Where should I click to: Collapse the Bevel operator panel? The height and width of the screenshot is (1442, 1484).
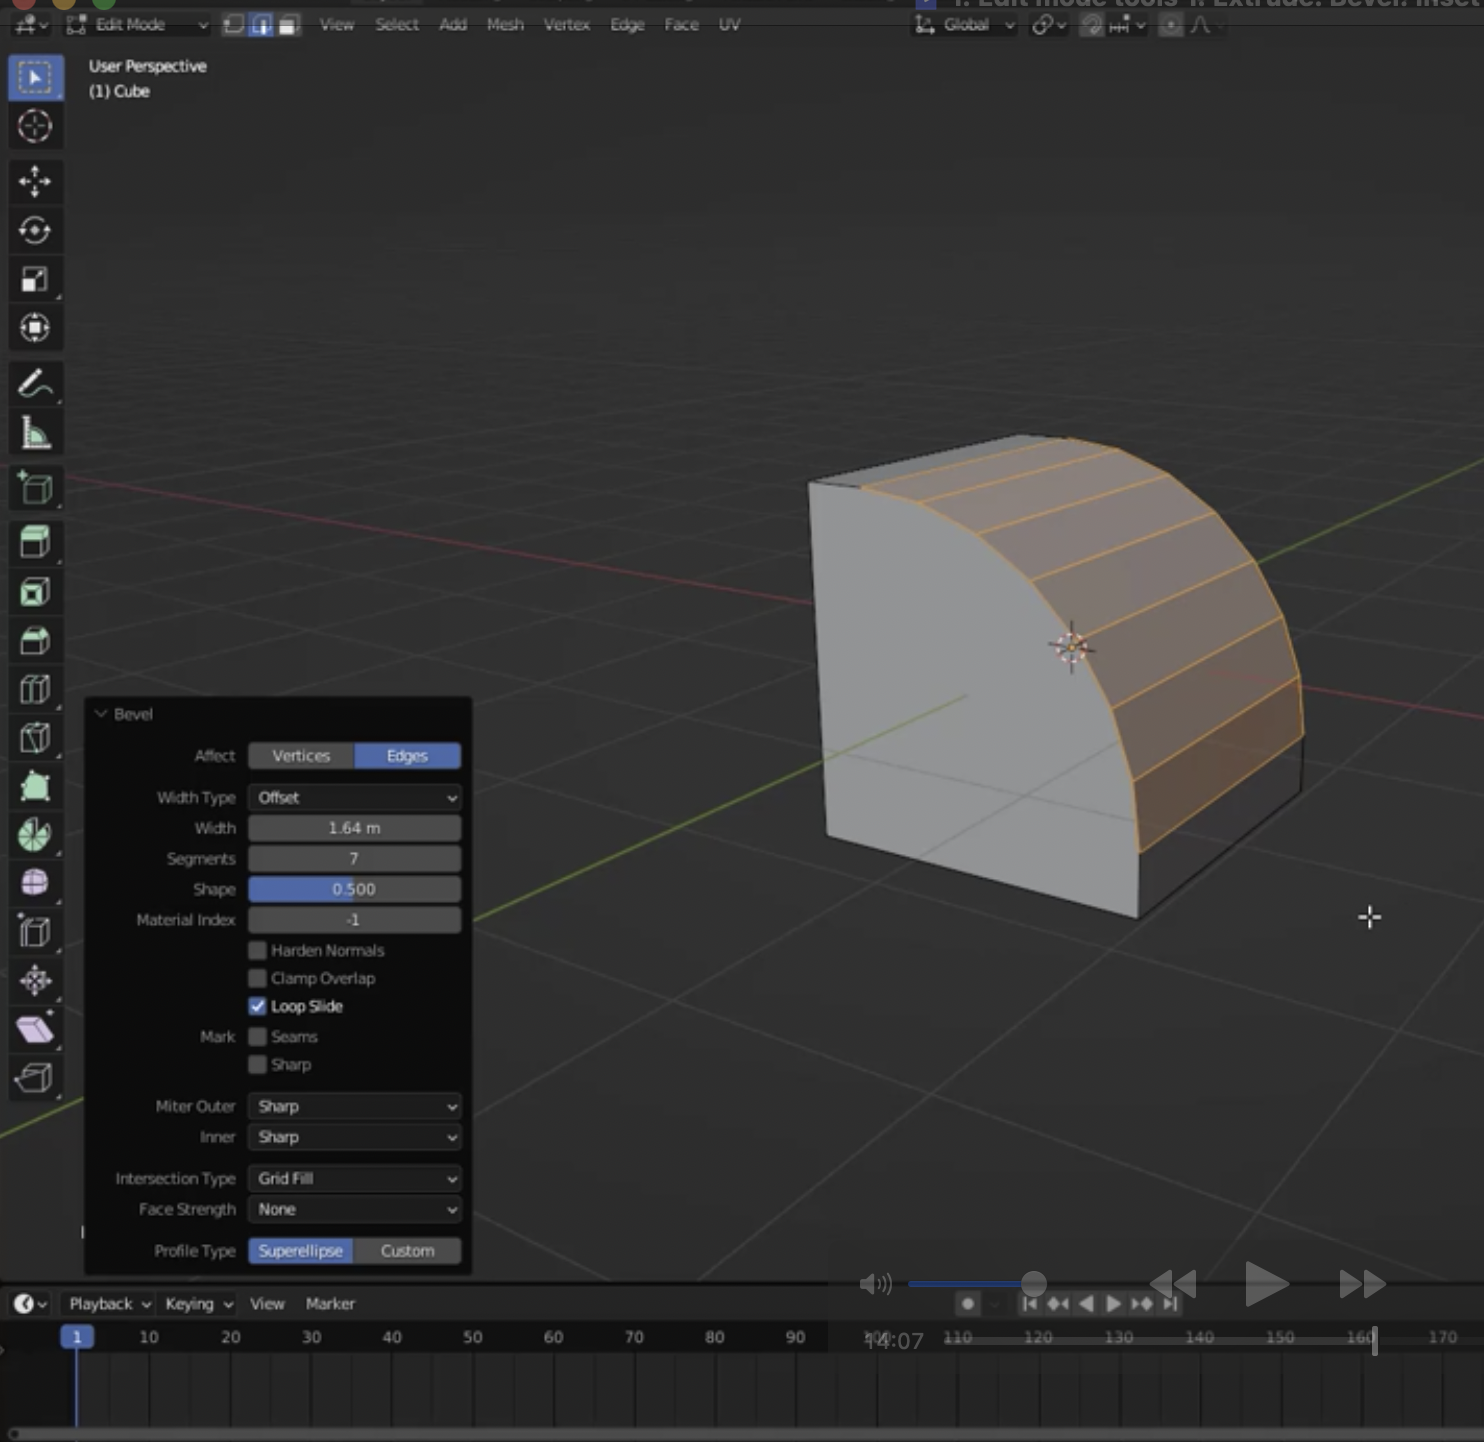[101, 714]
